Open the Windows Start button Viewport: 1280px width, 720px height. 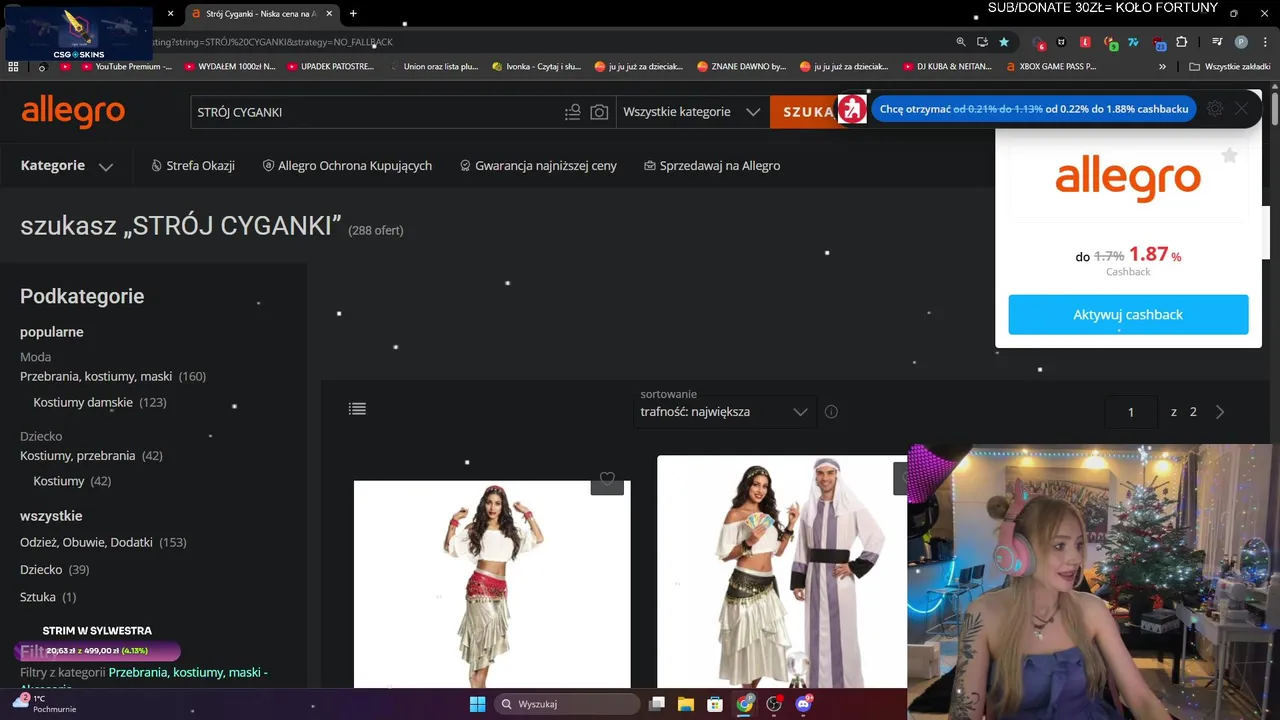(x=477, y=704)
